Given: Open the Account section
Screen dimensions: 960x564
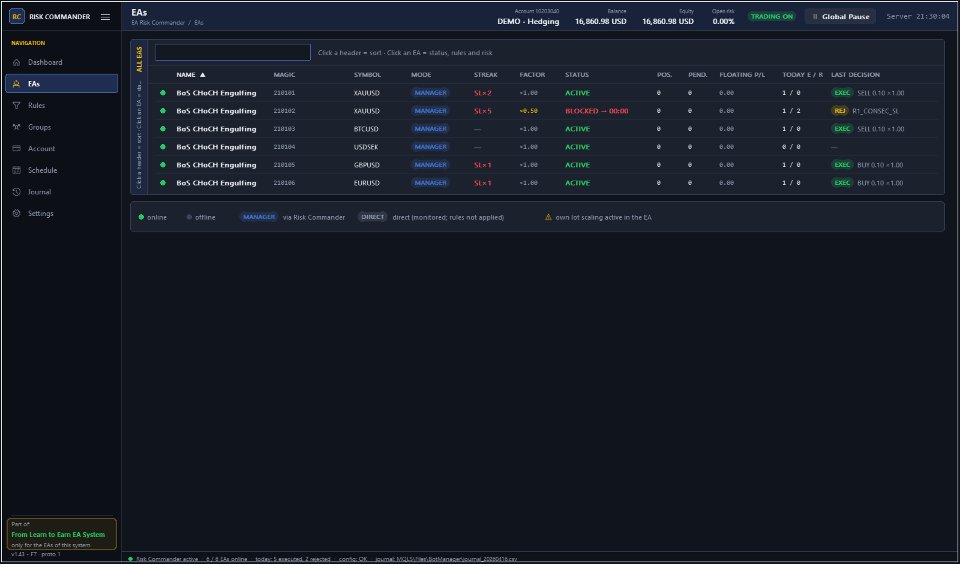Looking at the screenshot, I should click(61, 148).
